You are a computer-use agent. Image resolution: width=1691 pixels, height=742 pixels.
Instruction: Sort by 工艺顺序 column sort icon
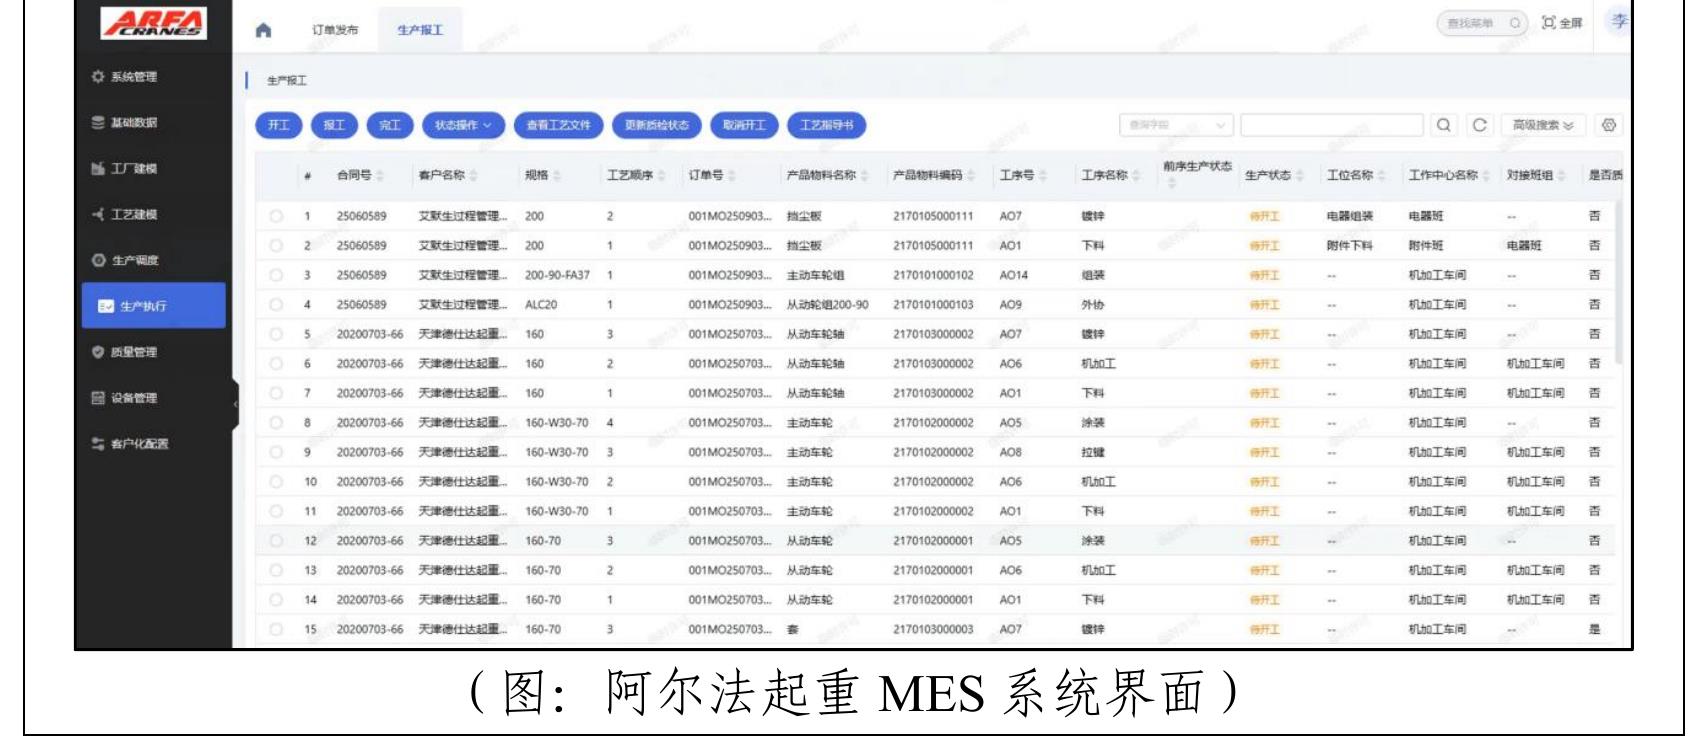tap(662, 176)
